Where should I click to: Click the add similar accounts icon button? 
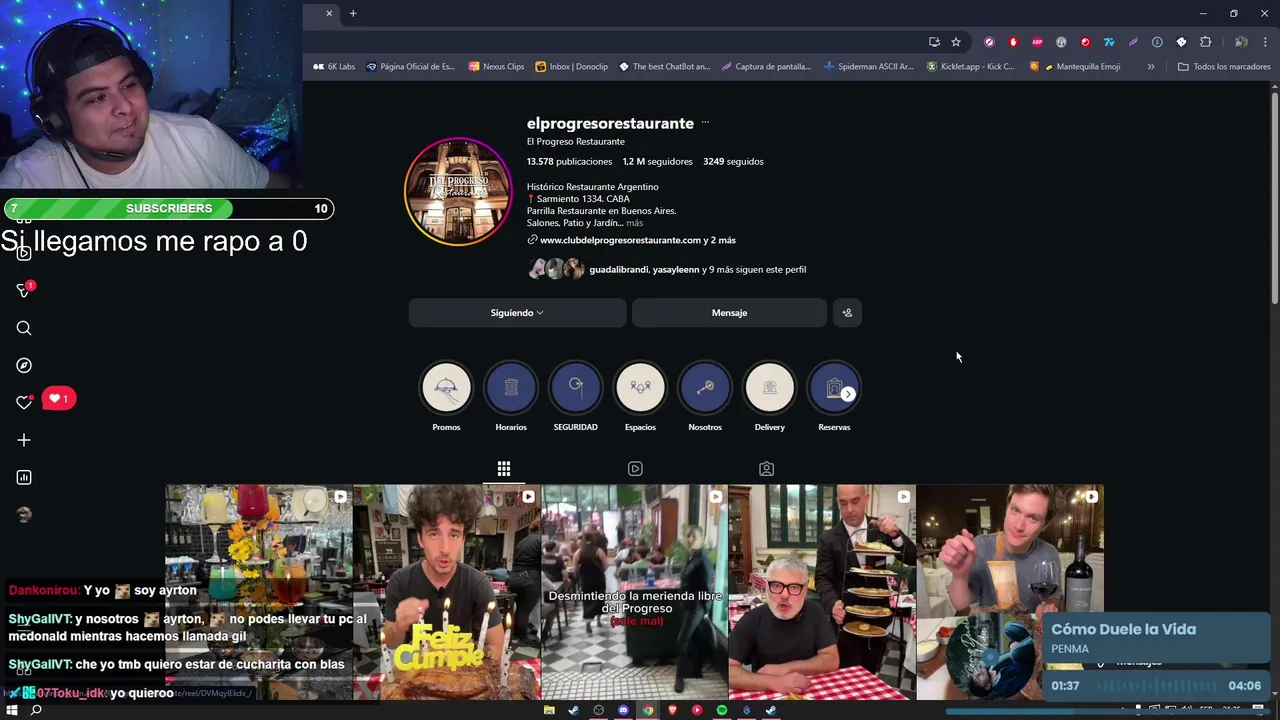pos(847,313)
